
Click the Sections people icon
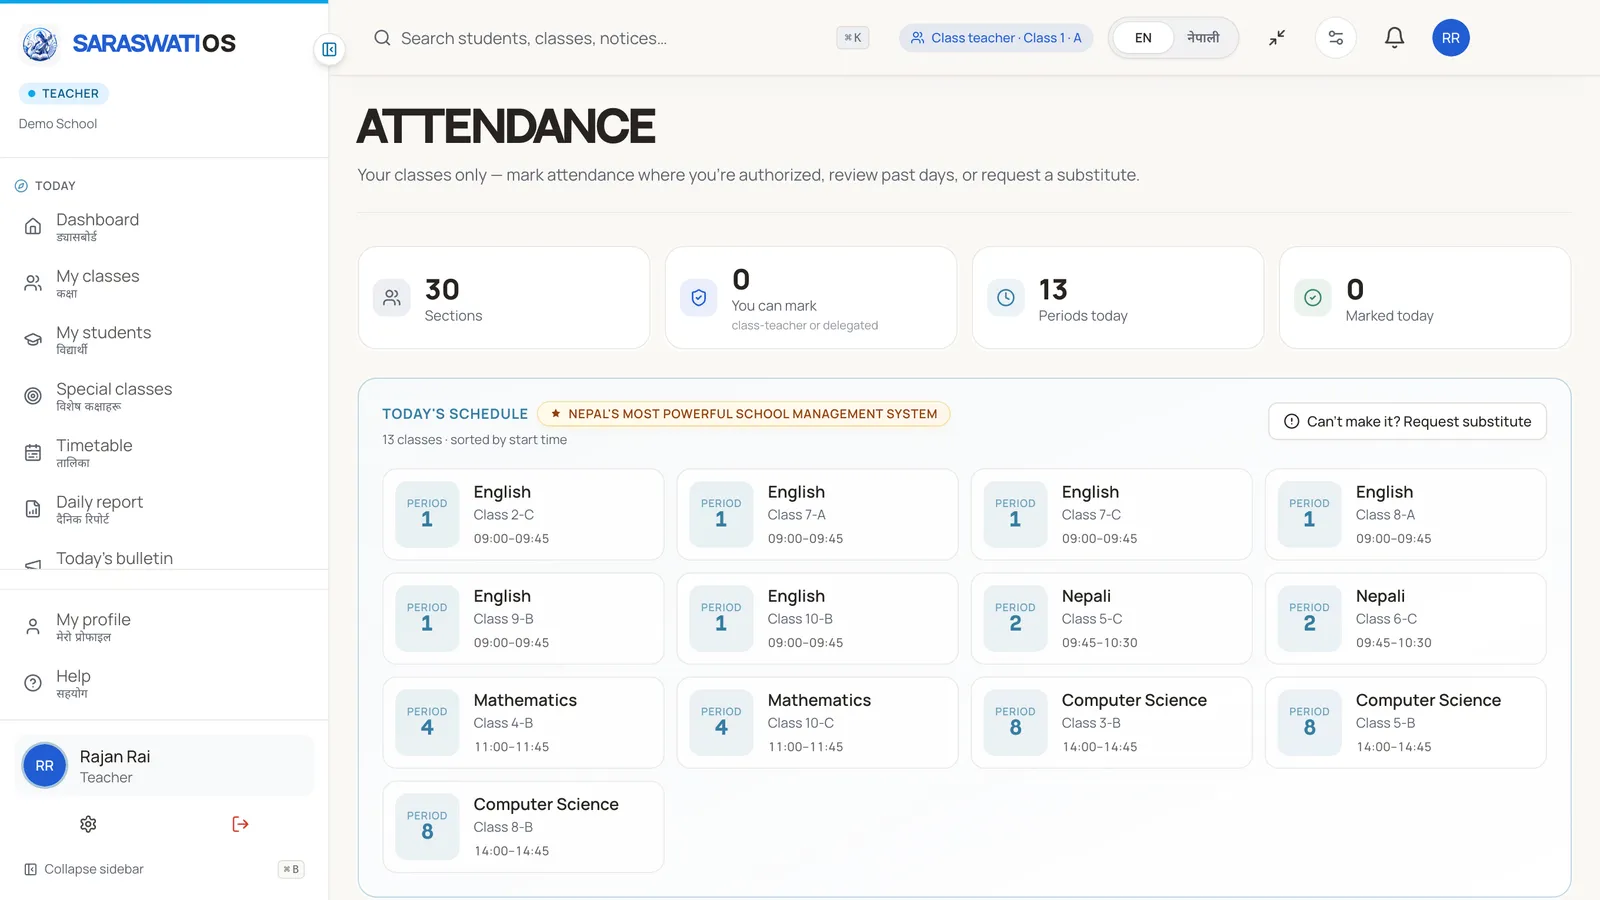pos(392,298)
